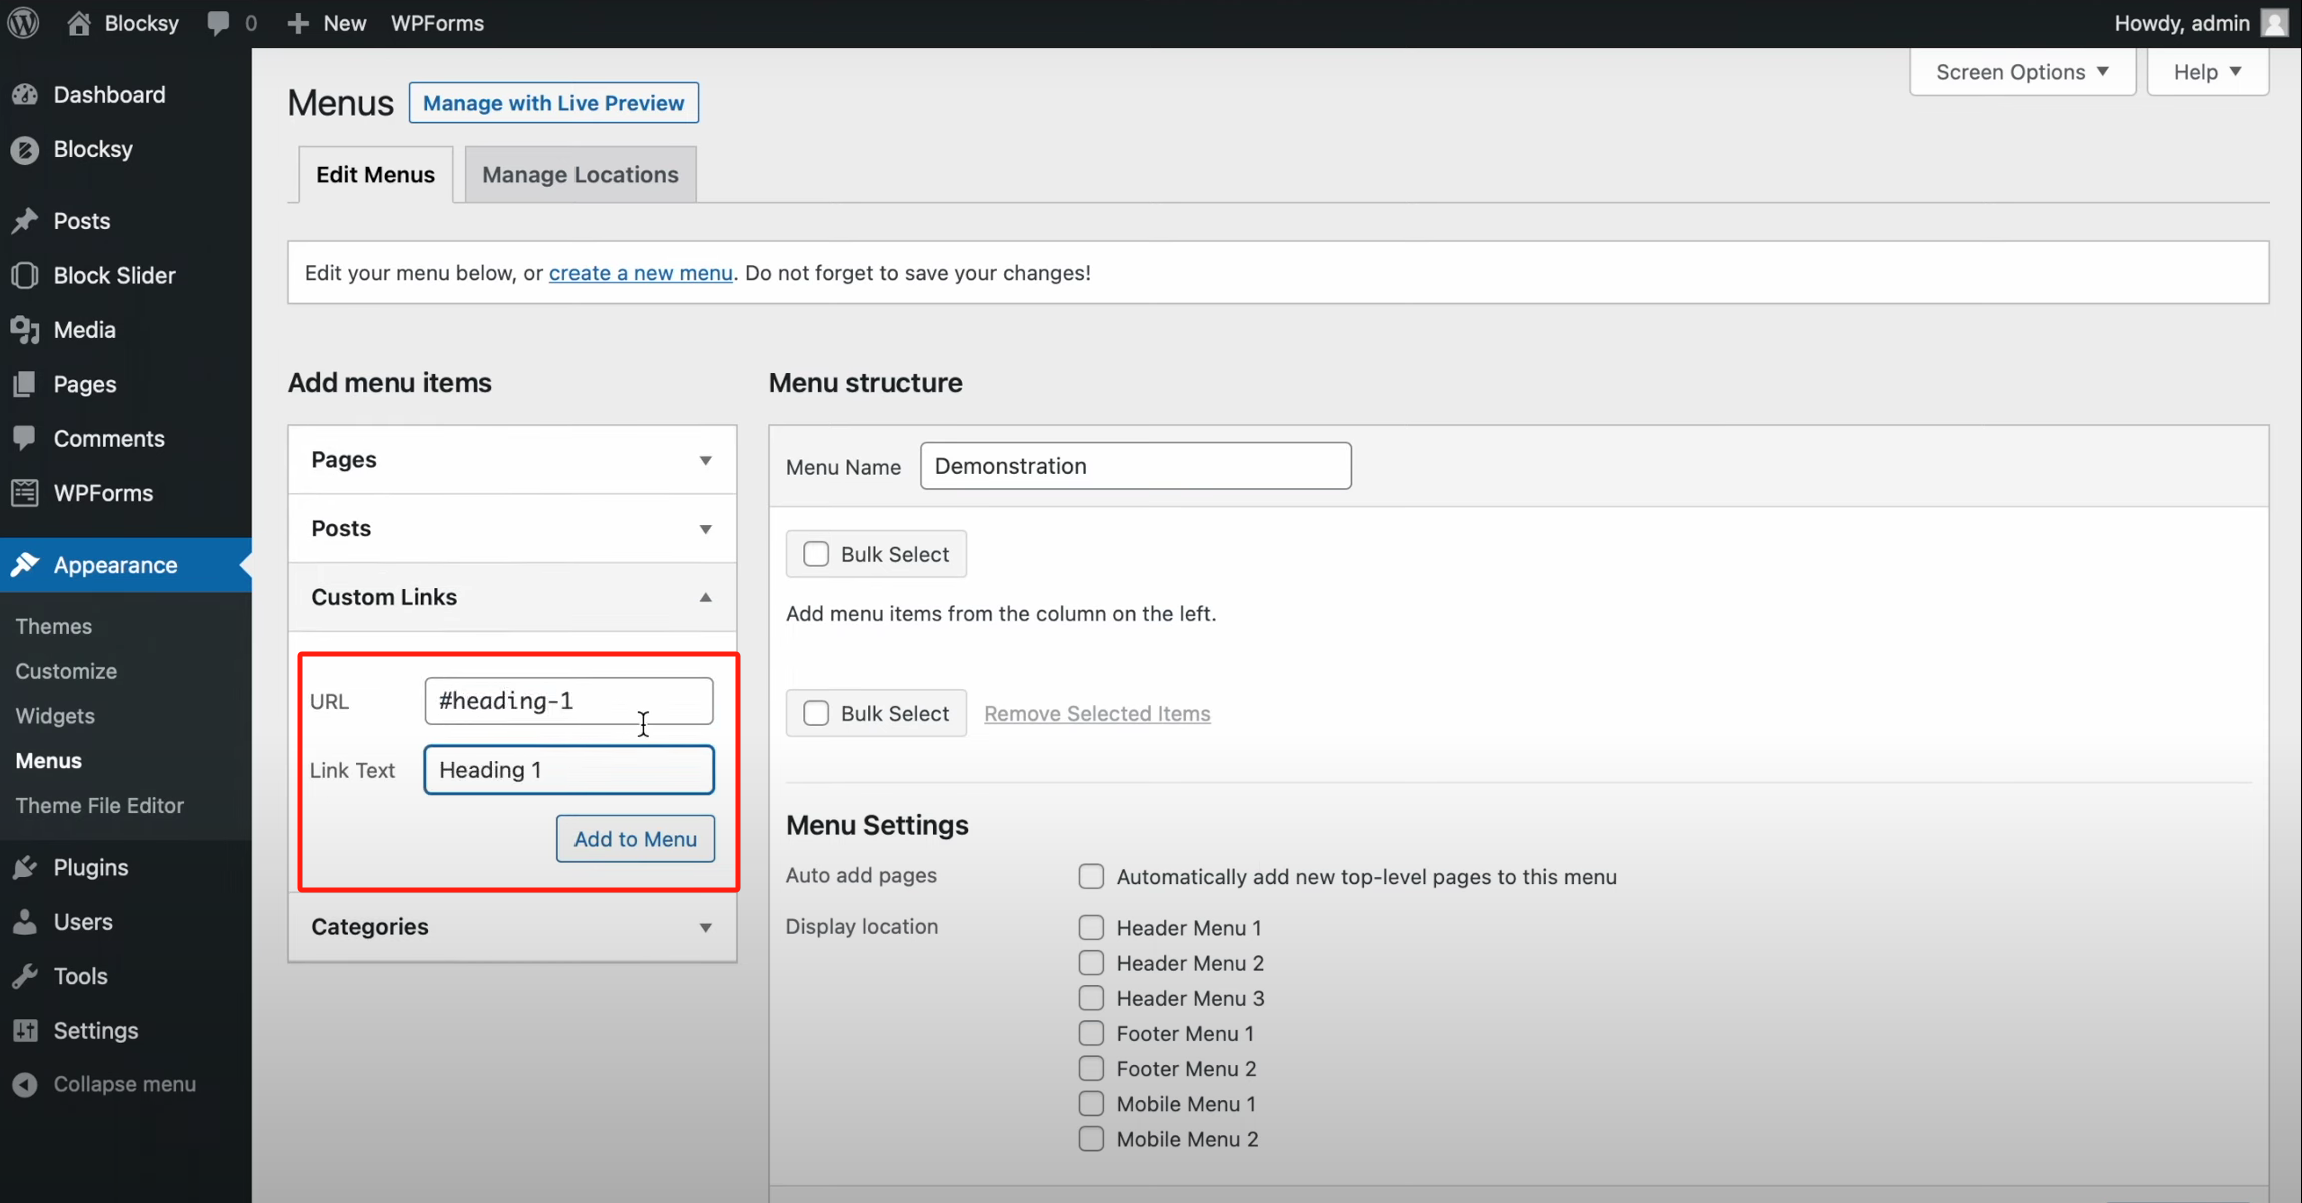Open Block Slider sidebar icon

25,275
